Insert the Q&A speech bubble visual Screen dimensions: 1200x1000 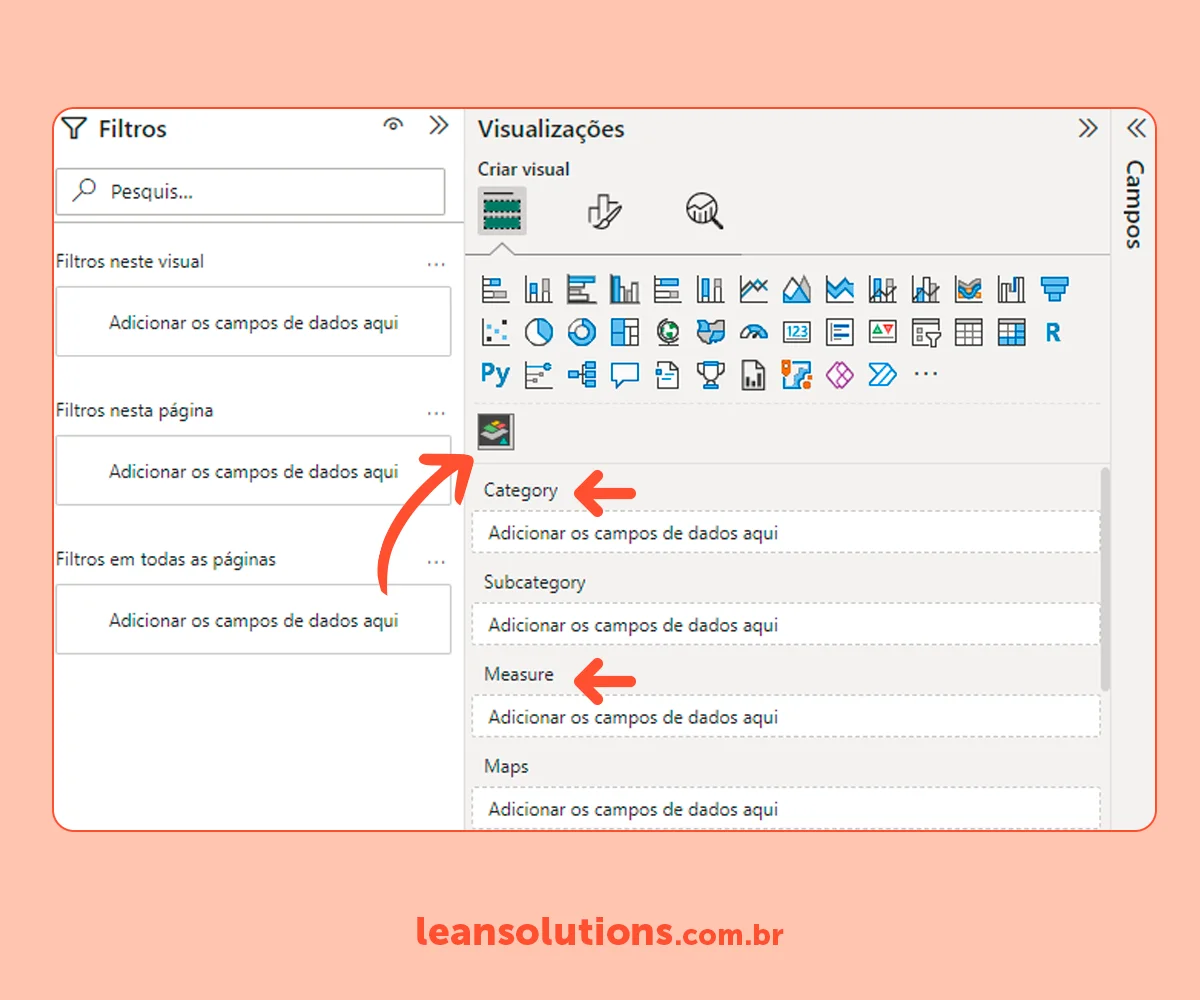click(x=624, y=375)
